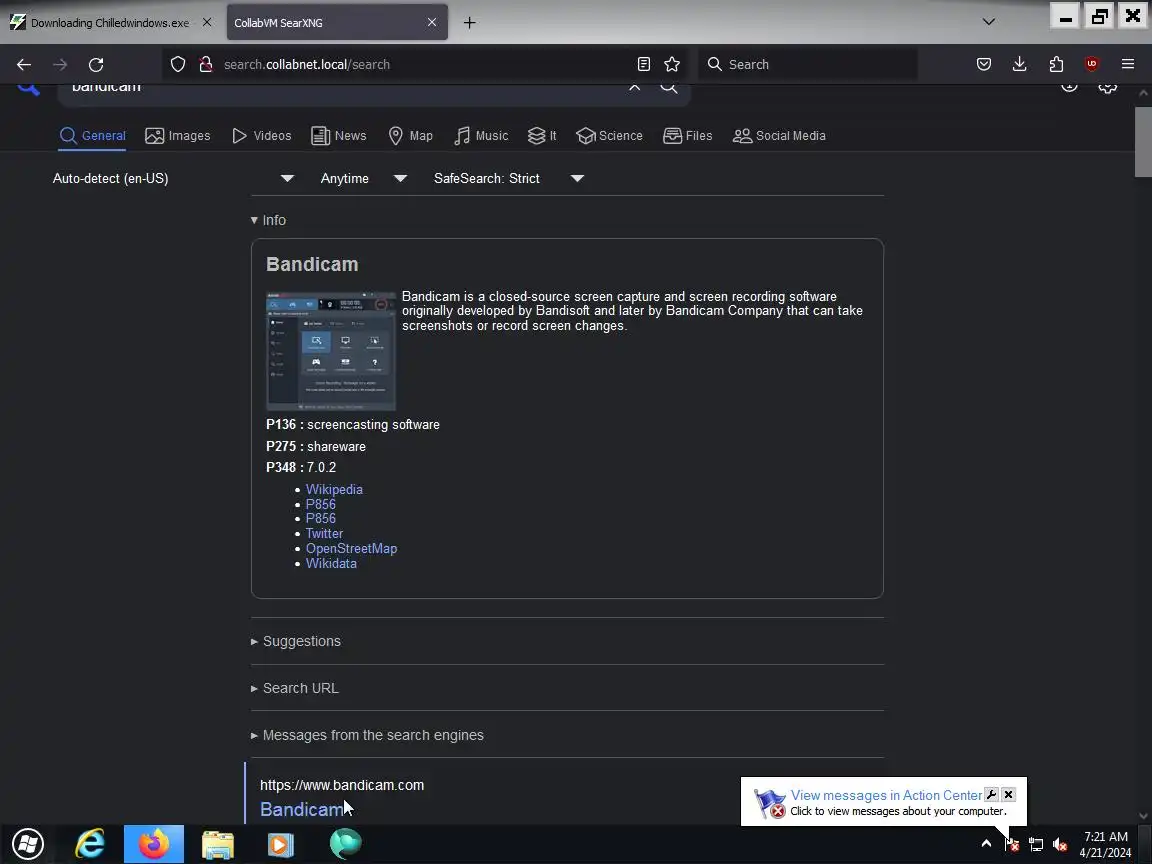Select the Map search category
Image resolution: width=1152 pixels, height=864 pixels.
(x=411, y=136)
